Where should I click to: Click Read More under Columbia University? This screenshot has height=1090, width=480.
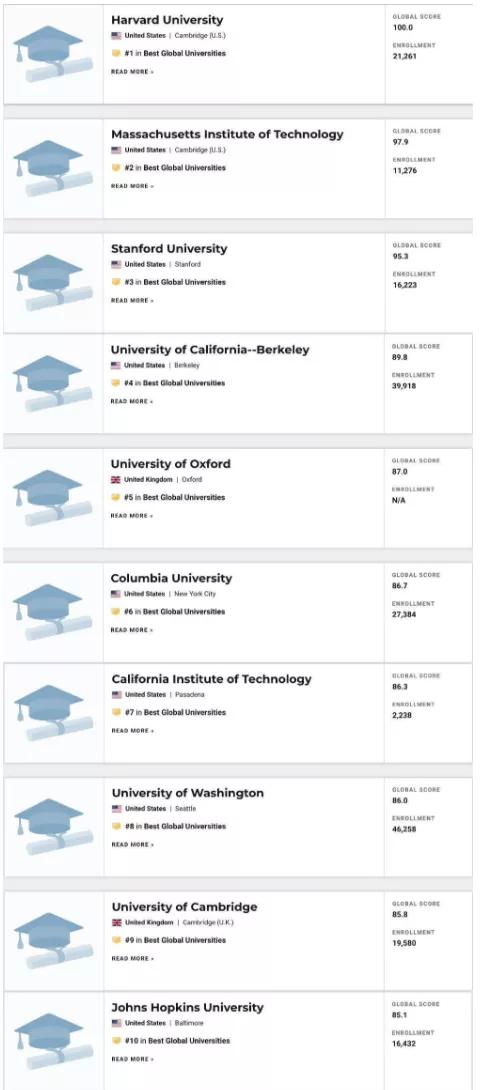(x=132, y=630)
